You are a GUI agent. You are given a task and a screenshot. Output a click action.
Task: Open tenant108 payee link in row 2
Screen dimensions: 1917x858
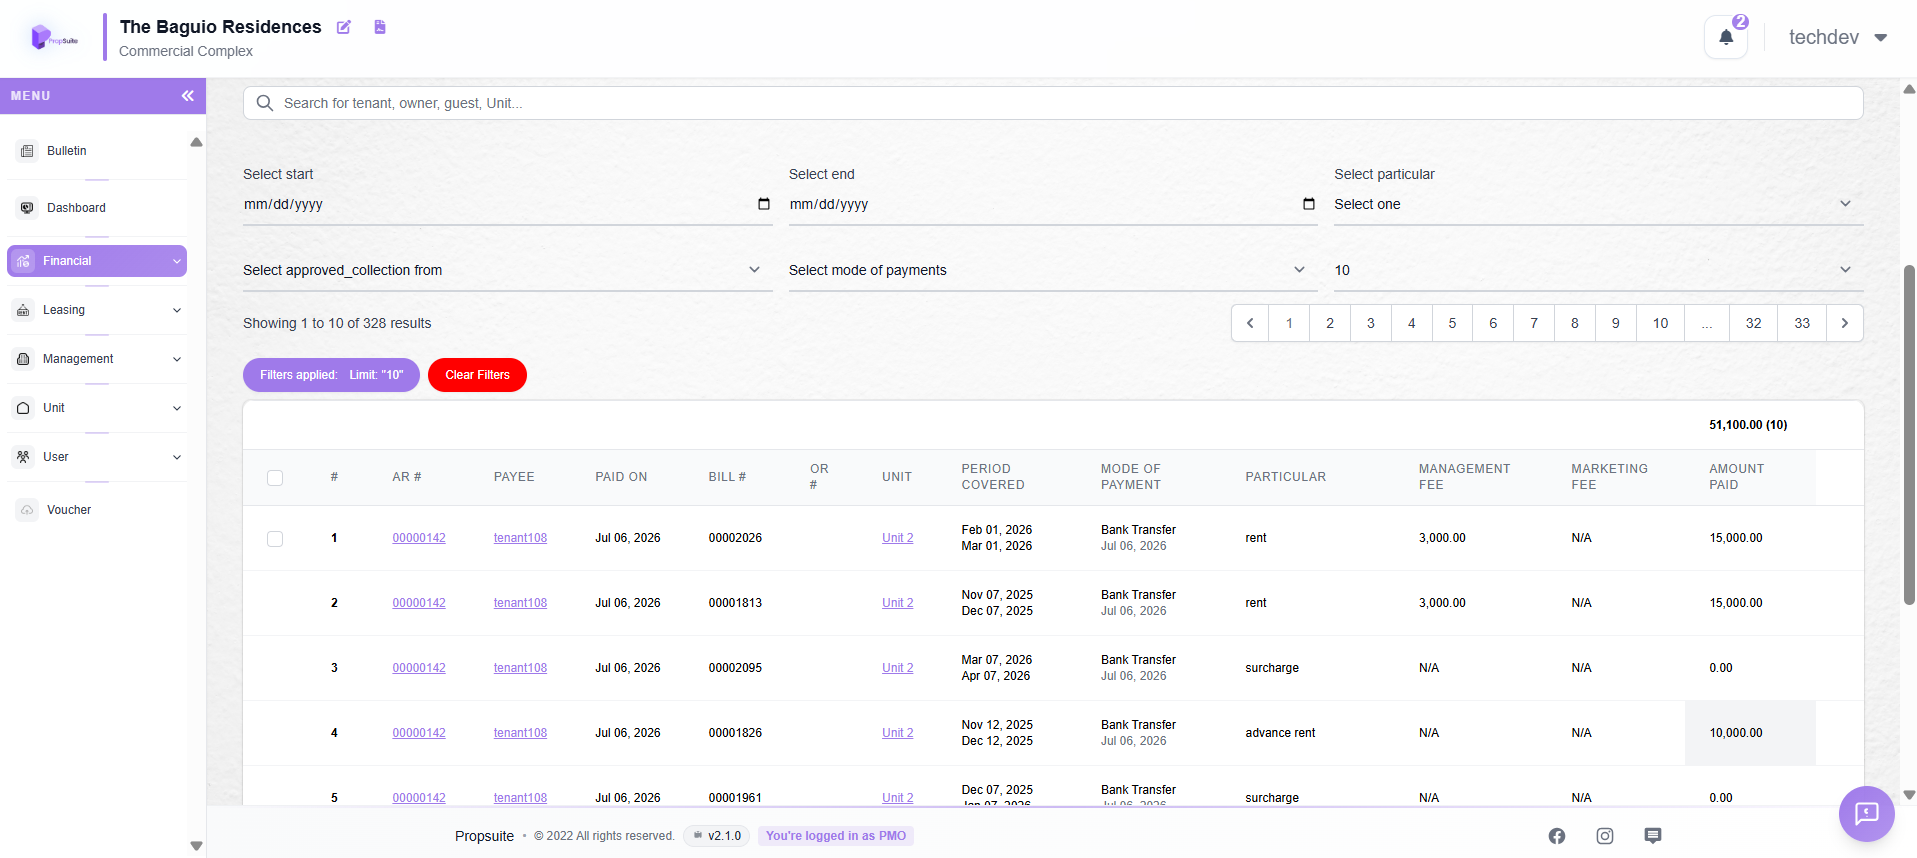(x=520, y=603)
